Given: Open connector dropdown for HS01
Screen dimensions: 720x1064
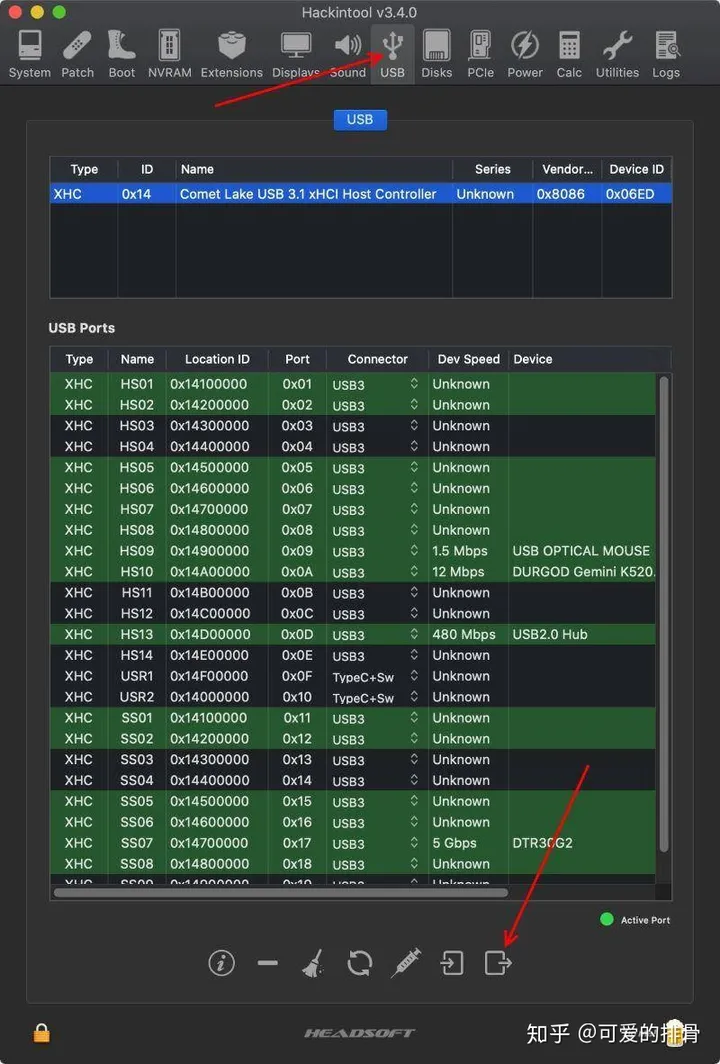Looking at the screenshot, I should 375,384.
